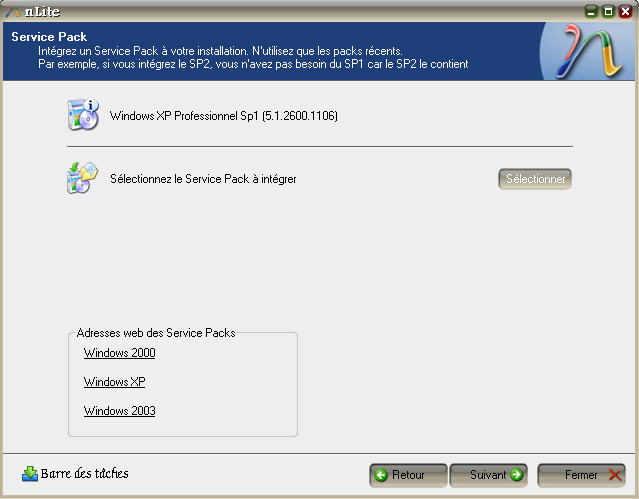Click the 'Intégrez un Service Pack' description line
The height and width of the screenshot is (499, 639).
220,51
